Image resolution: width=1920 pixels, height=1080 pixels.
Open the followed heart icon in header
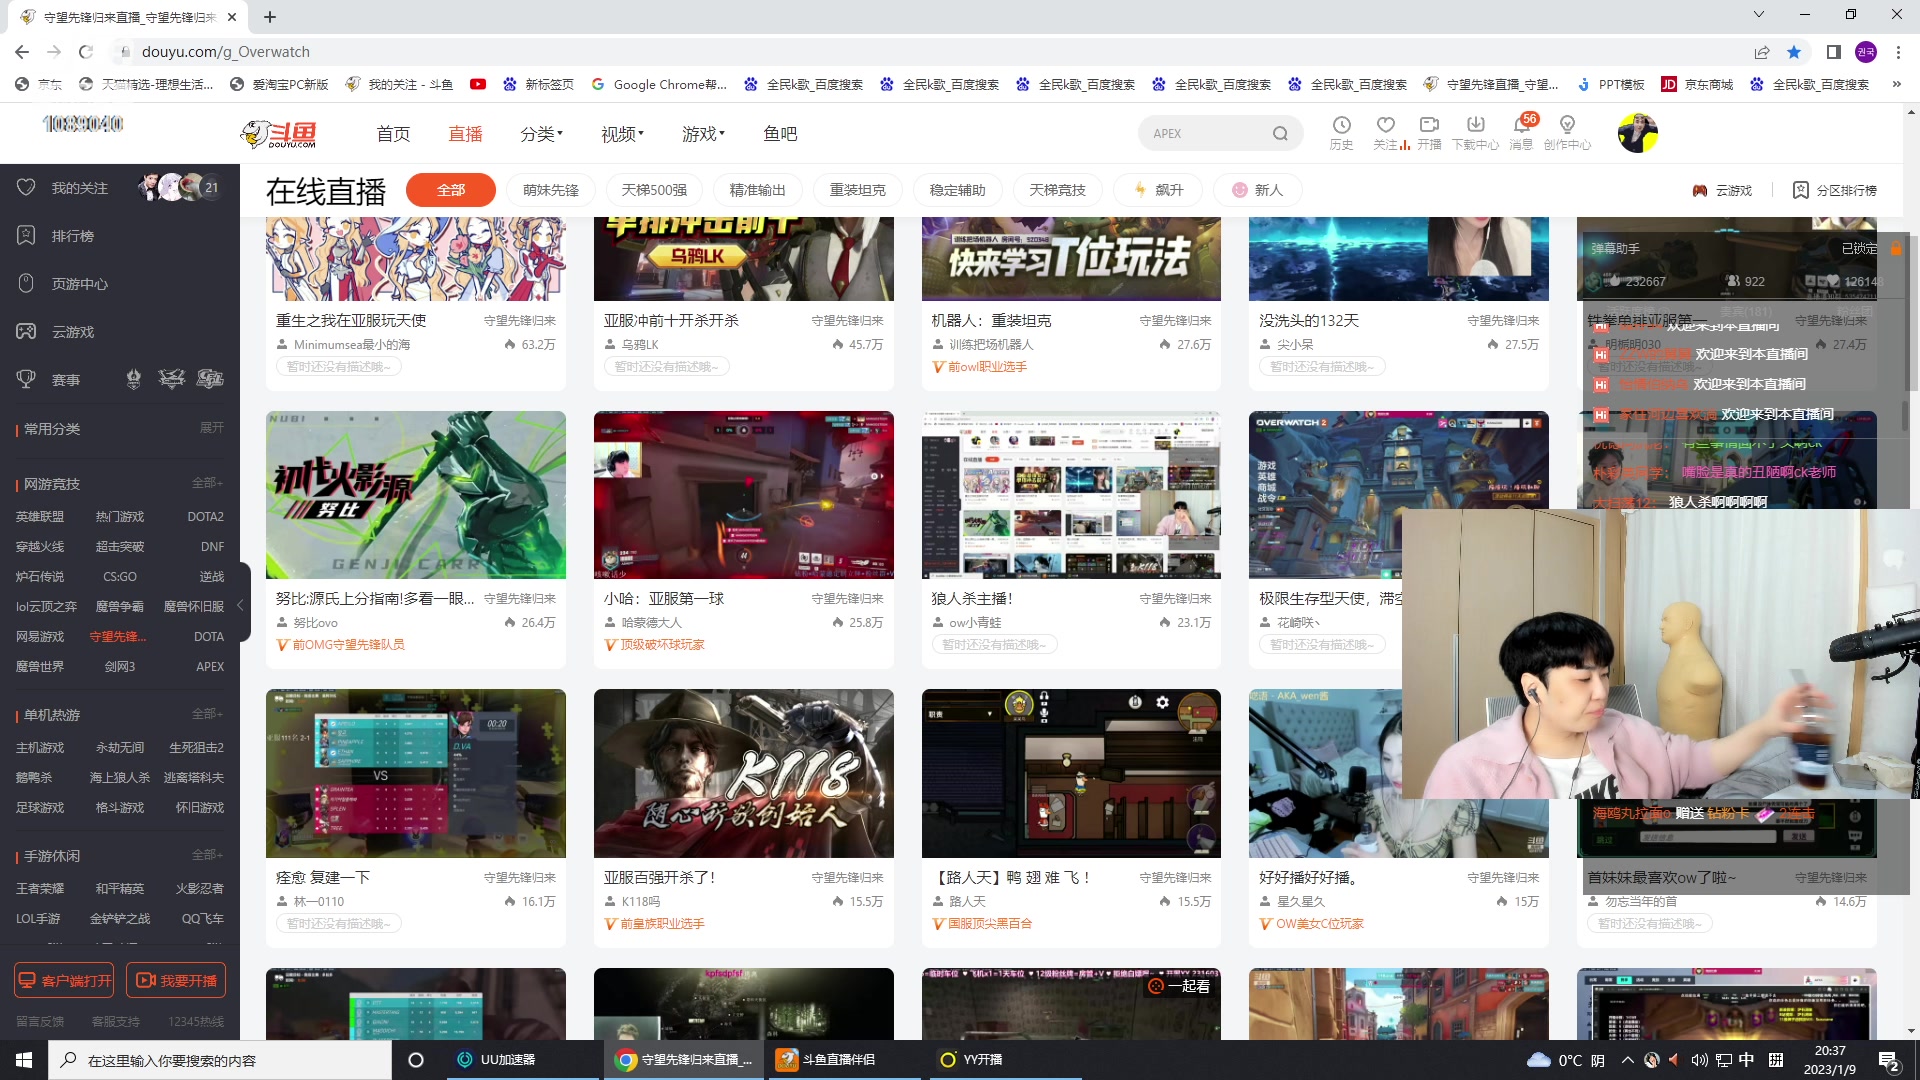1385,125
